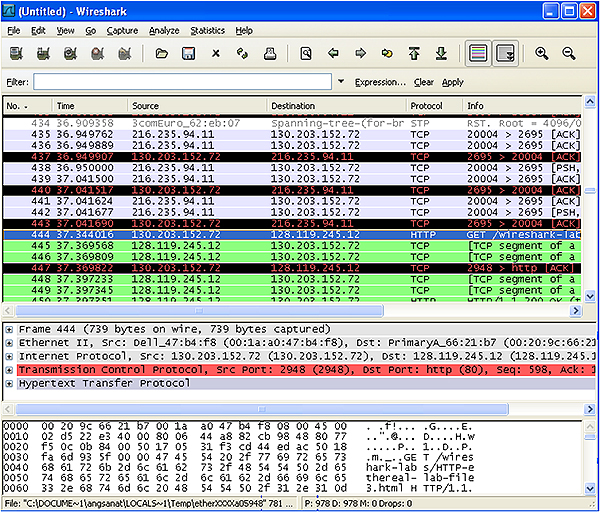Click hex offset 0040 line

[239, 468]
